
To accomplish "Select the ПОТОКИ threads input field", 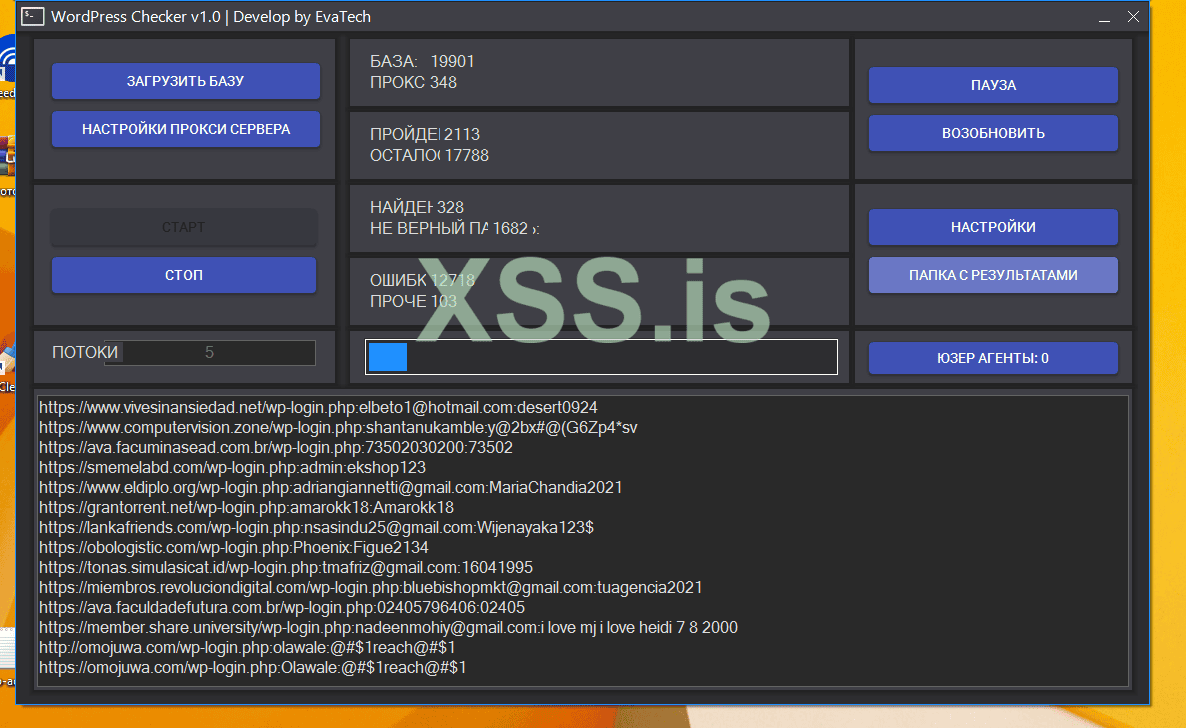I will 210,353.
